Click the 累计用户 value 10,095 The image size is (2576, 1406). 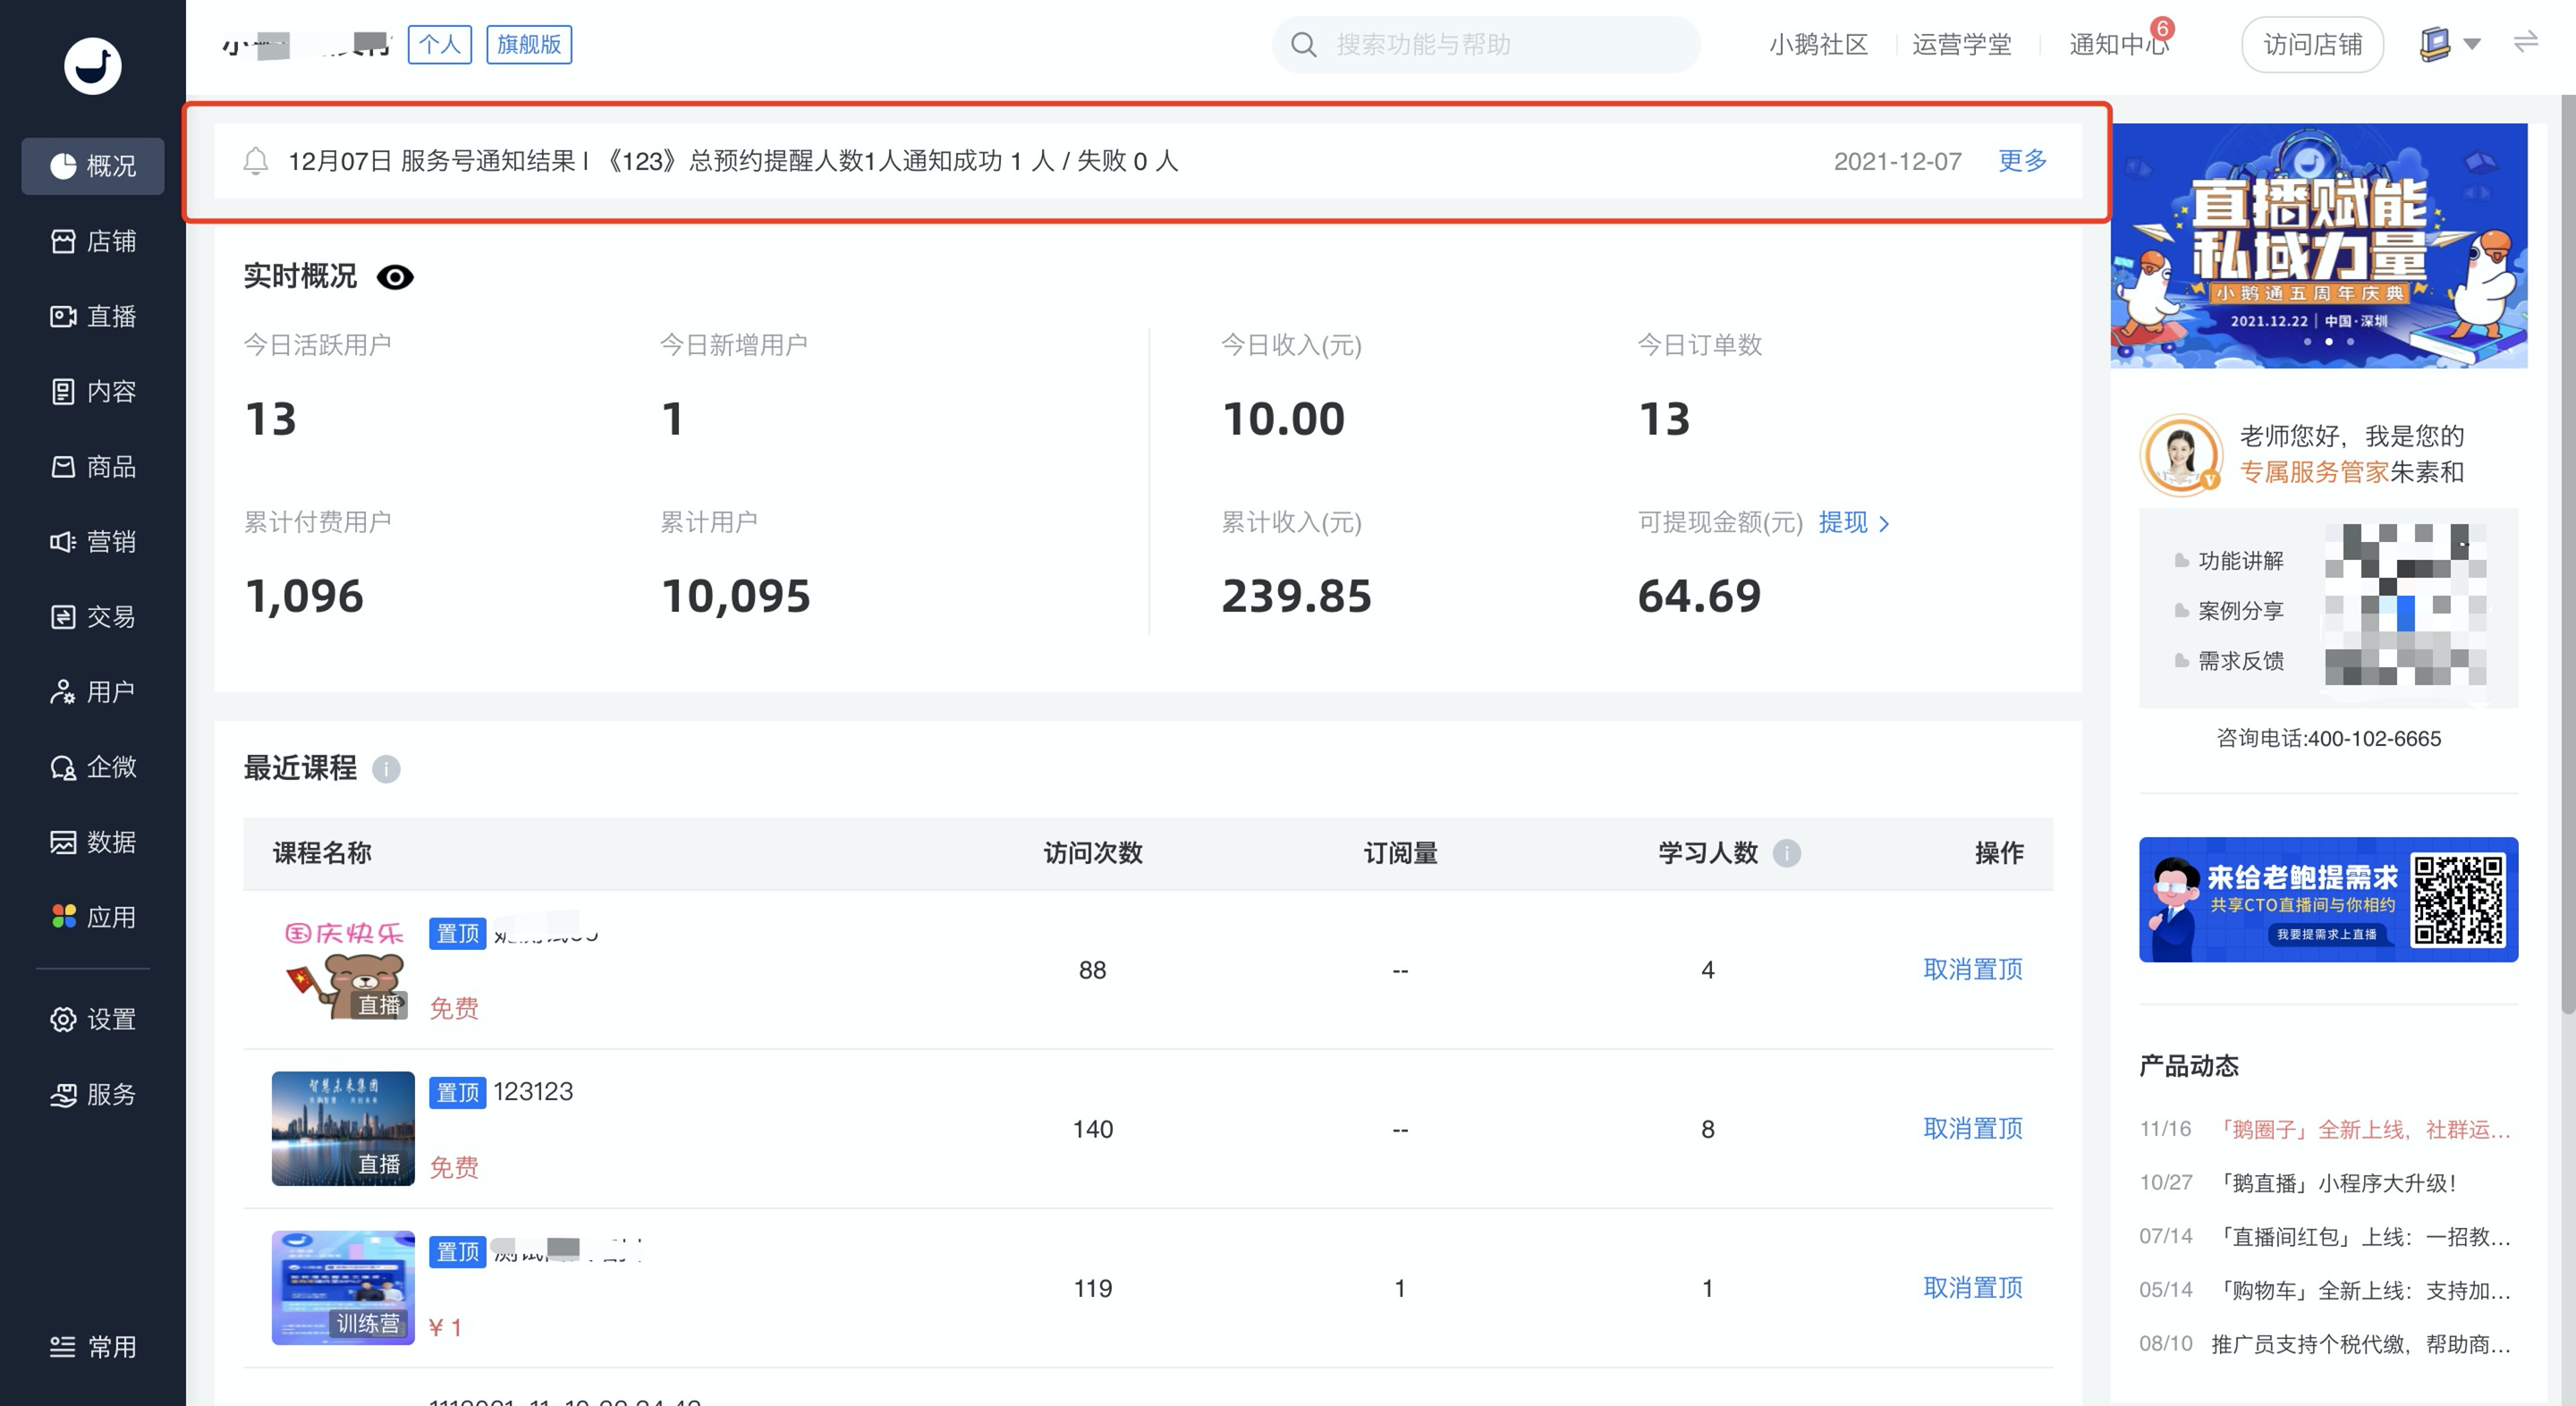click(735, 596)
